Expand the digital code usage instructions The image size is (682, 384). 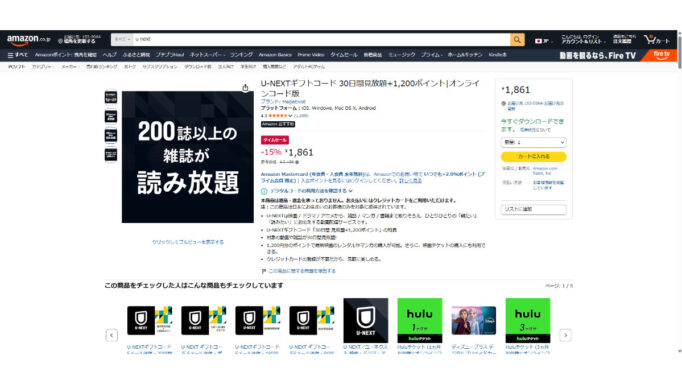pos(307,191)
